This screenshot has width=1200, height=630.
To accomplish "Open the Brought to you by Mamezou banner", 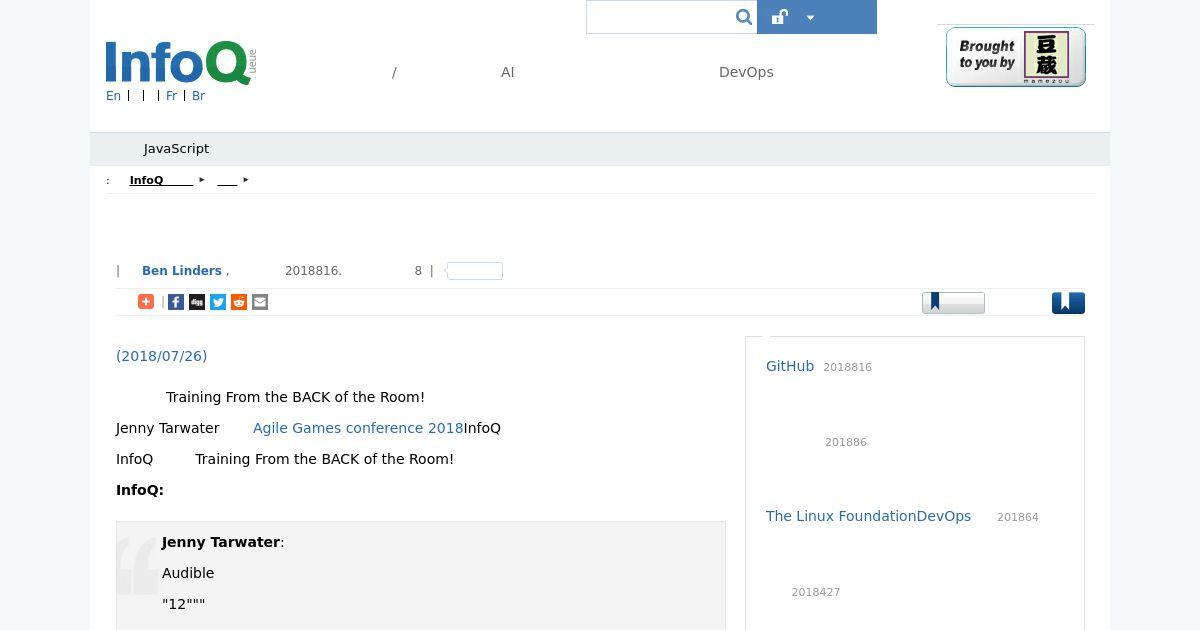I will point(1015,57).
